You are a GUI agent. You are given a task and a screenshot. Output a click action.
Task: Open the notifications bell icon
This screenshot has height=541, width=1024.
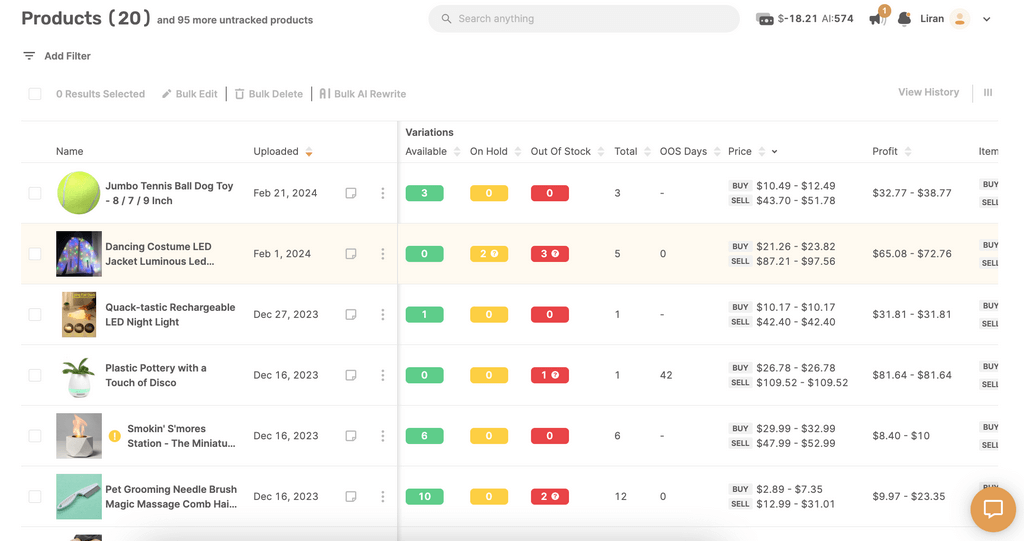pos(904,19)
